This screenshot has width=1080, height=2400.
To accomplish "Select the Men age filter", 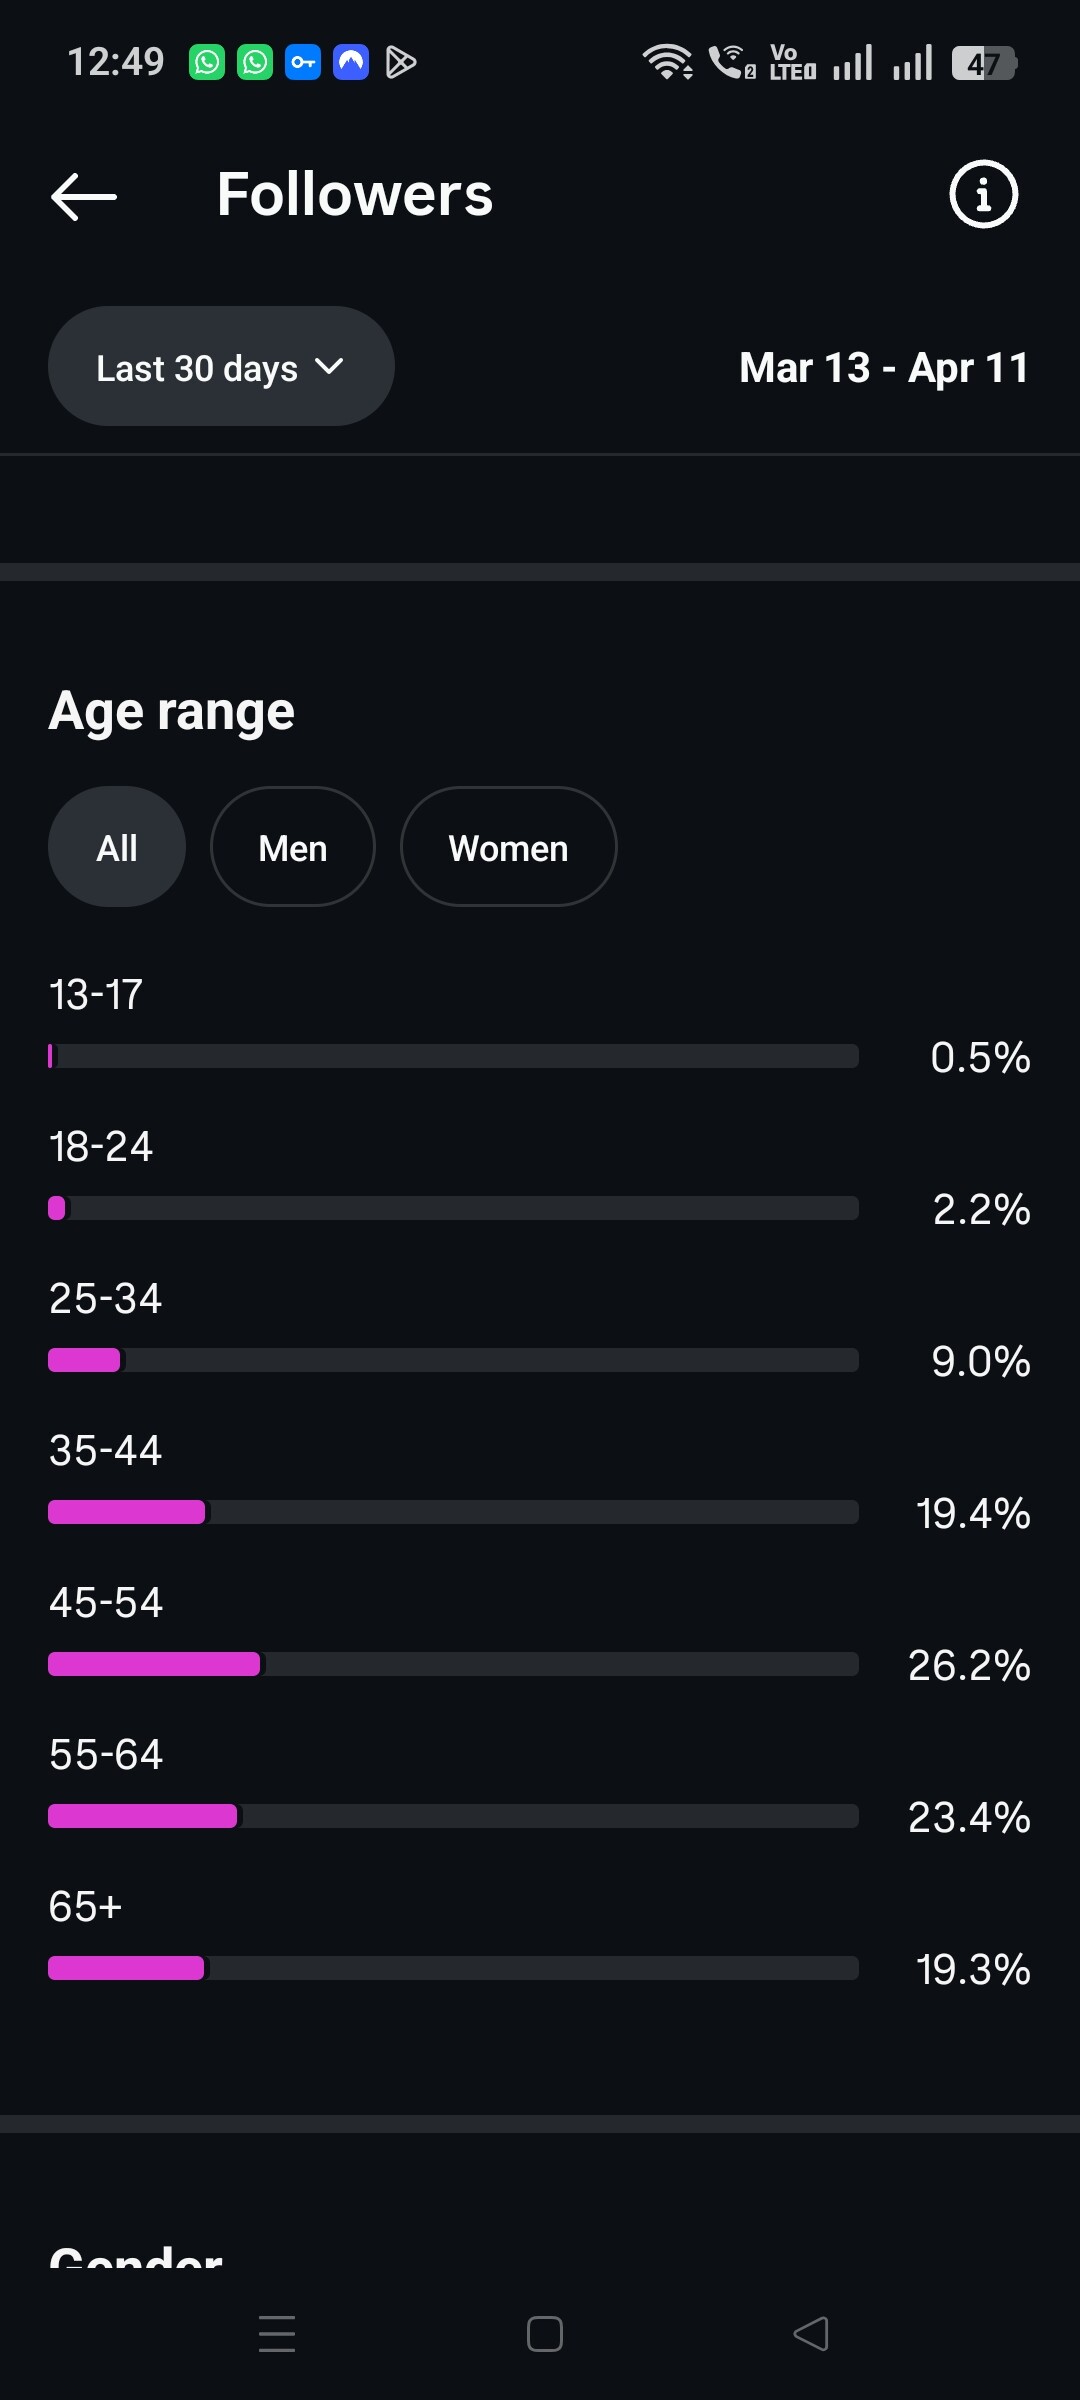I will pos(293,847).
